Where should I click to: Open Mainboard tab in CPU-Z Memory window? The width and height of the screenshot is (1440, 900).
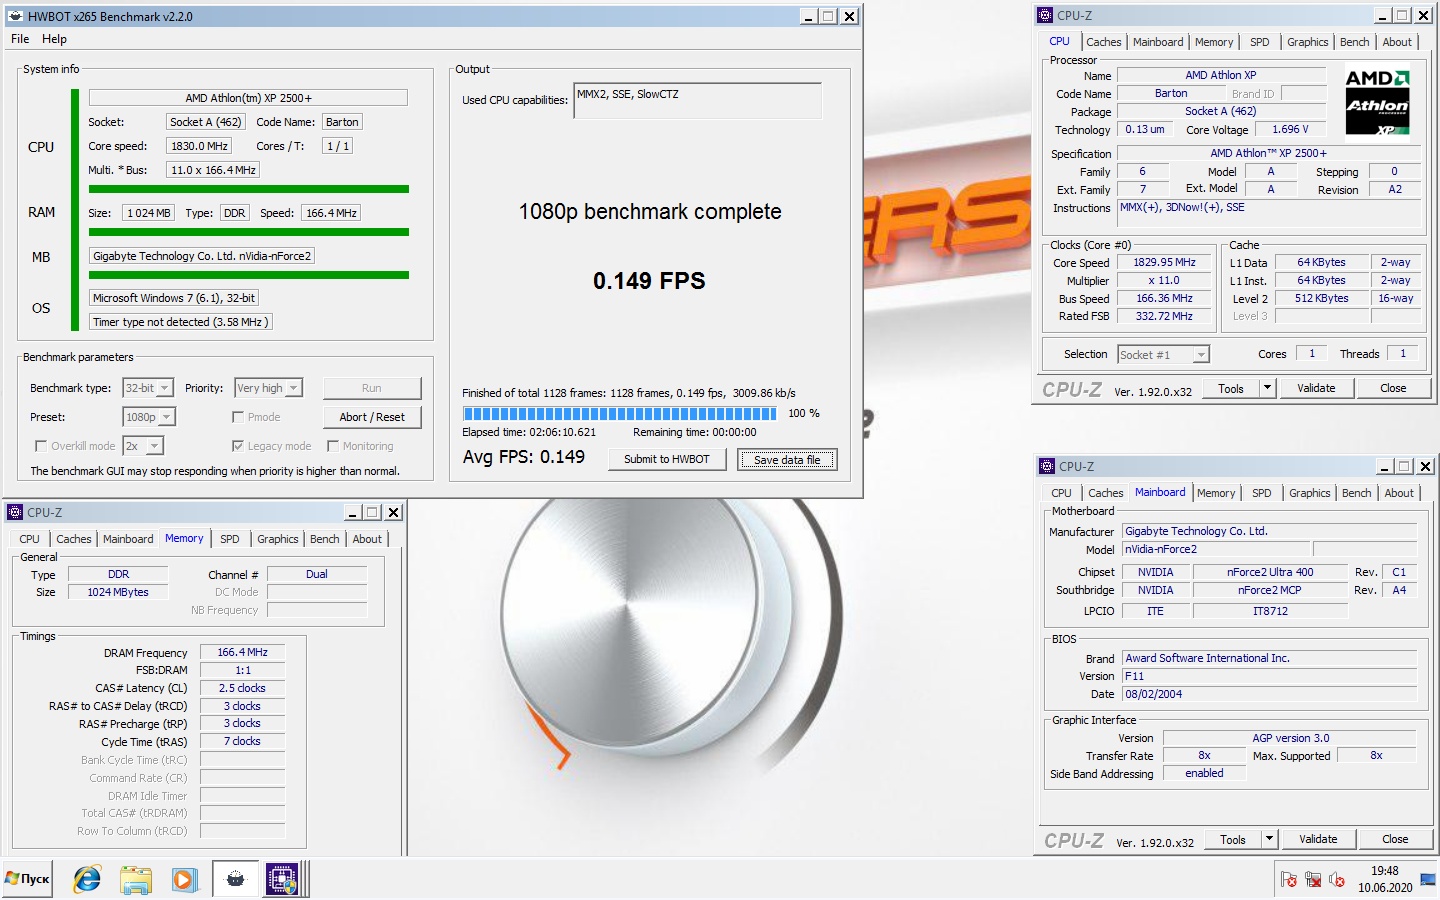(x=128, y=539)
